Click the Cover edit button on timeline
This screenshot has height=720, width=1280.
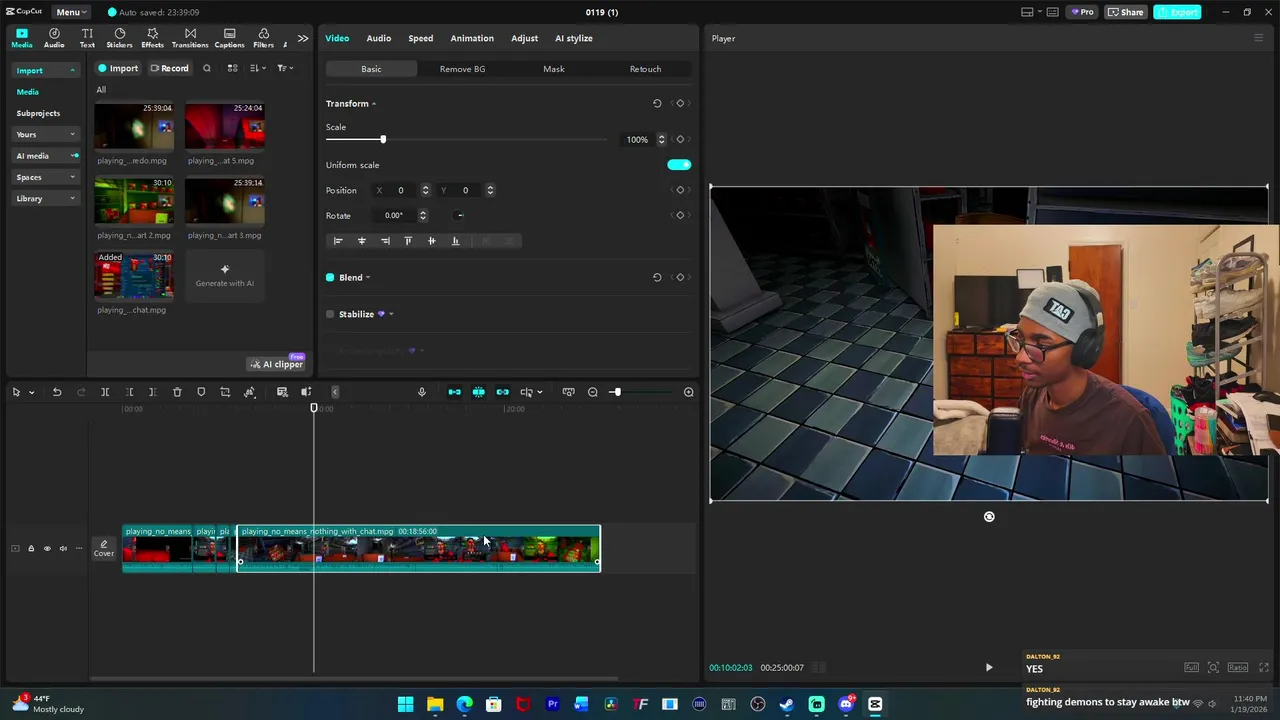(x=104, y=548)
